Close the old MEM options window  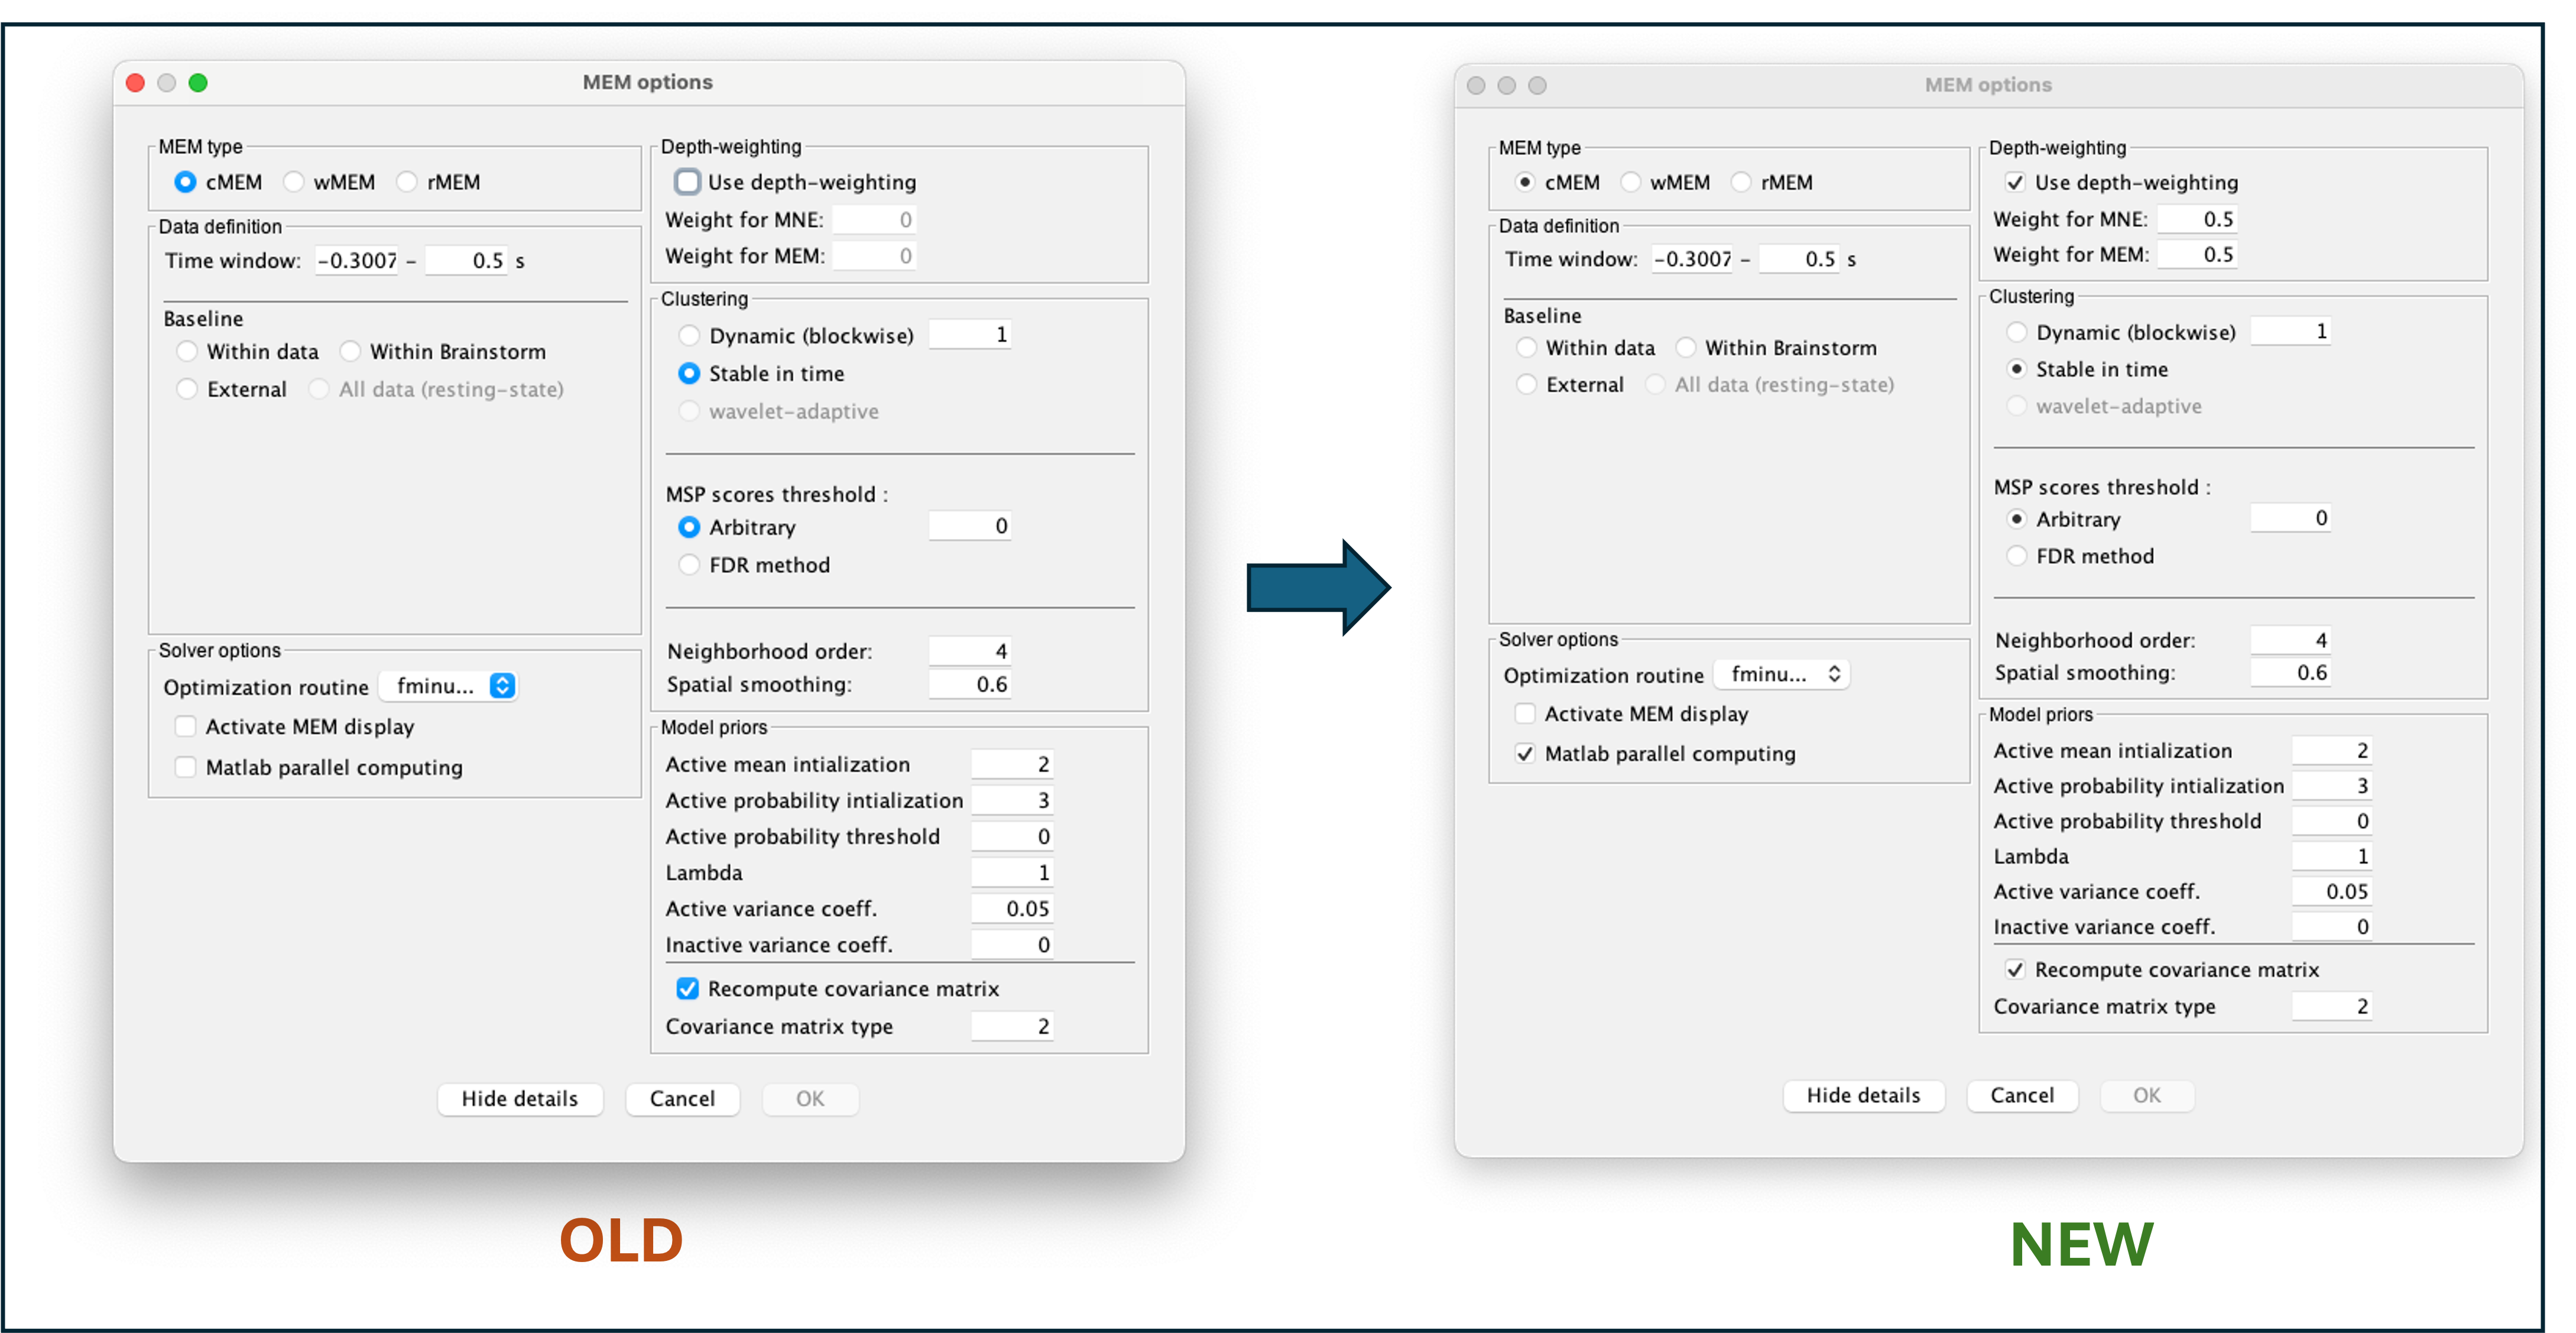(x=136, y=83)
